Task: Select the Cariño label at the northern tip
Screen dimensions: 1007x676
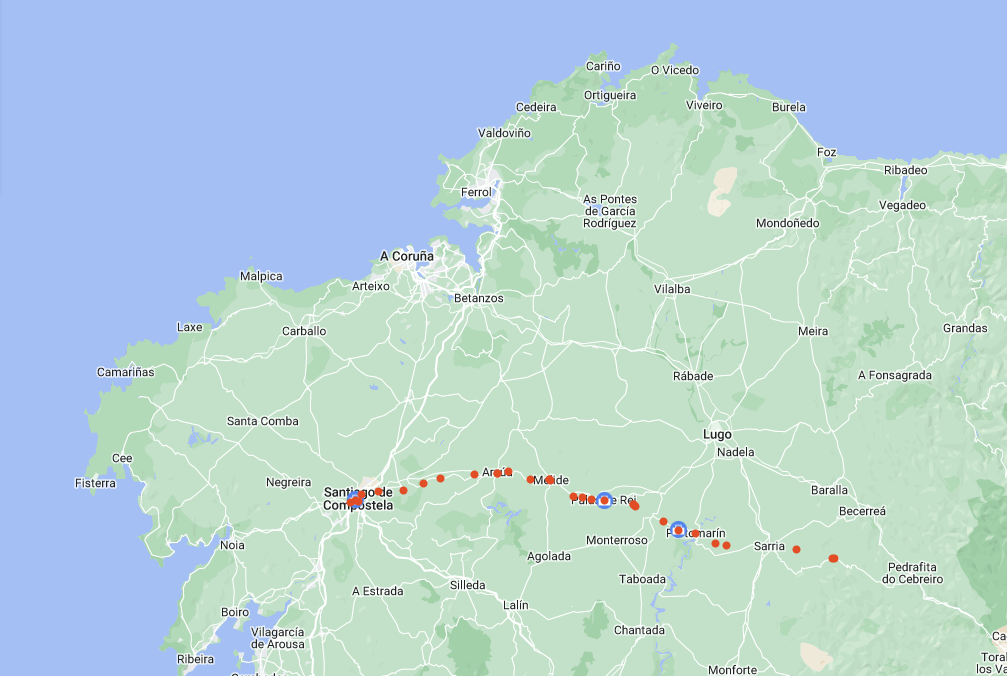Action: click(x=603, y=66)
